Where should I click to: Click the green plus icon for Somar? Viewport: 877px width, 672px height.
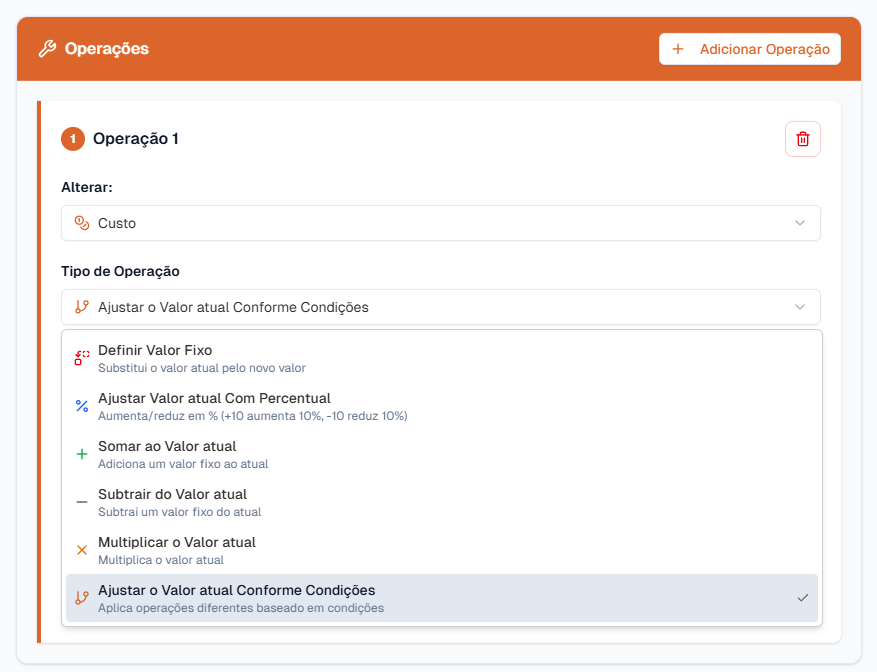[82, 454]
